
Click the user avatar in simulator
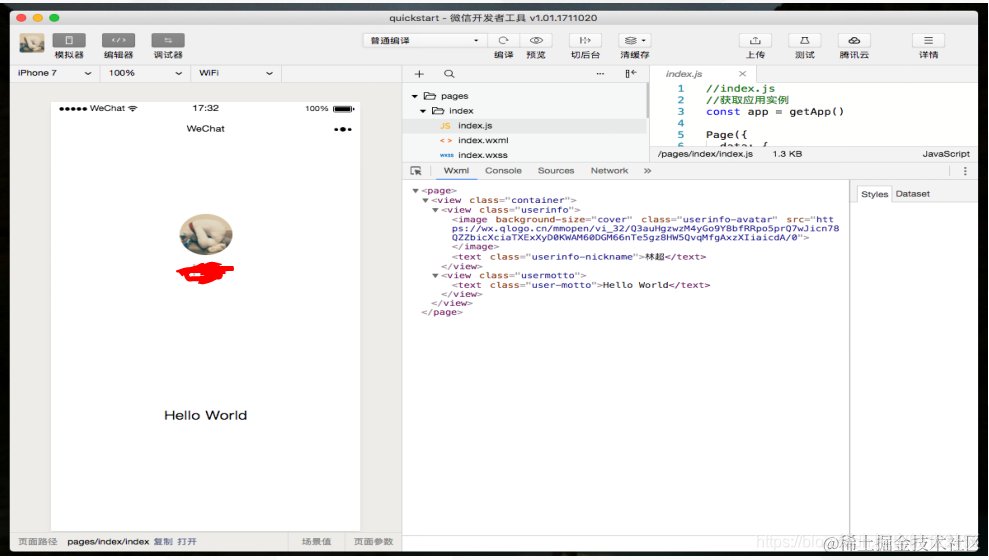206,234
